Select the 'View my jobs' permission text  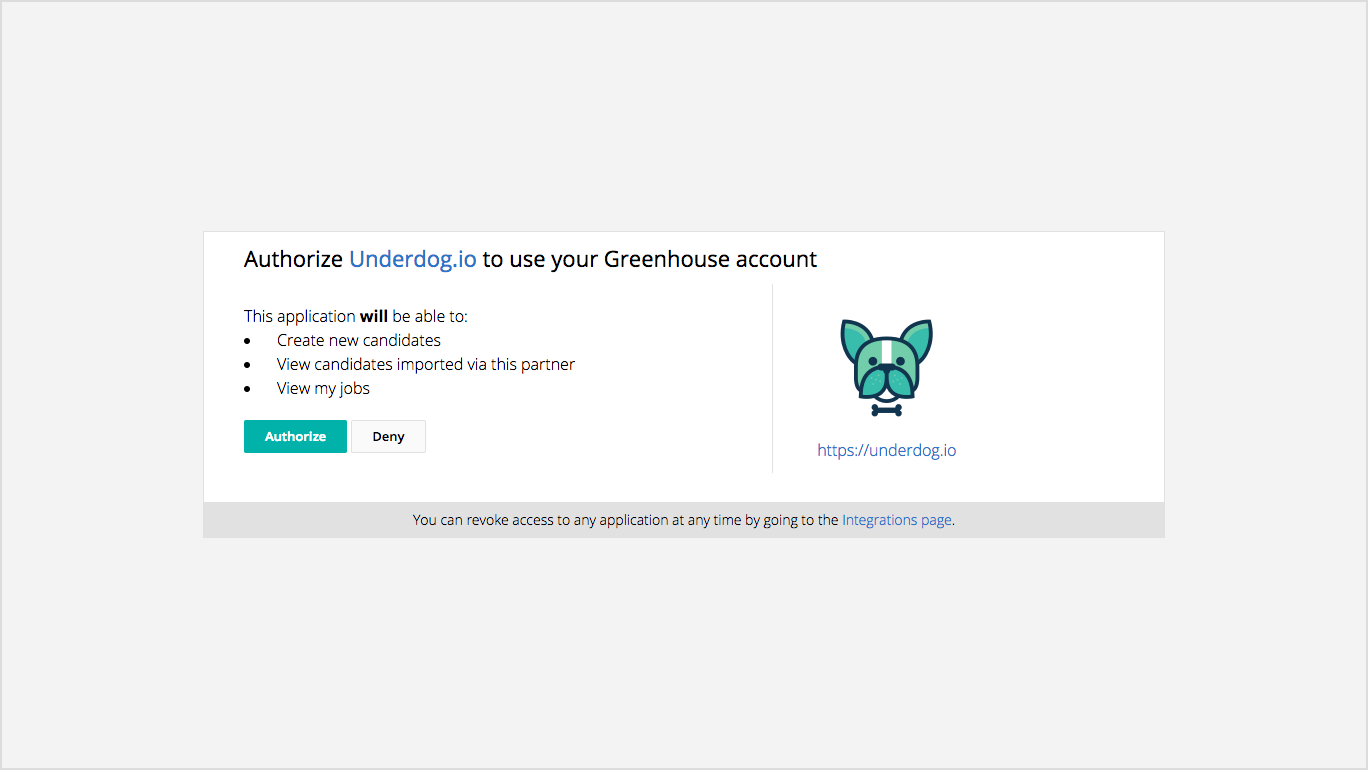pos(323,388)
